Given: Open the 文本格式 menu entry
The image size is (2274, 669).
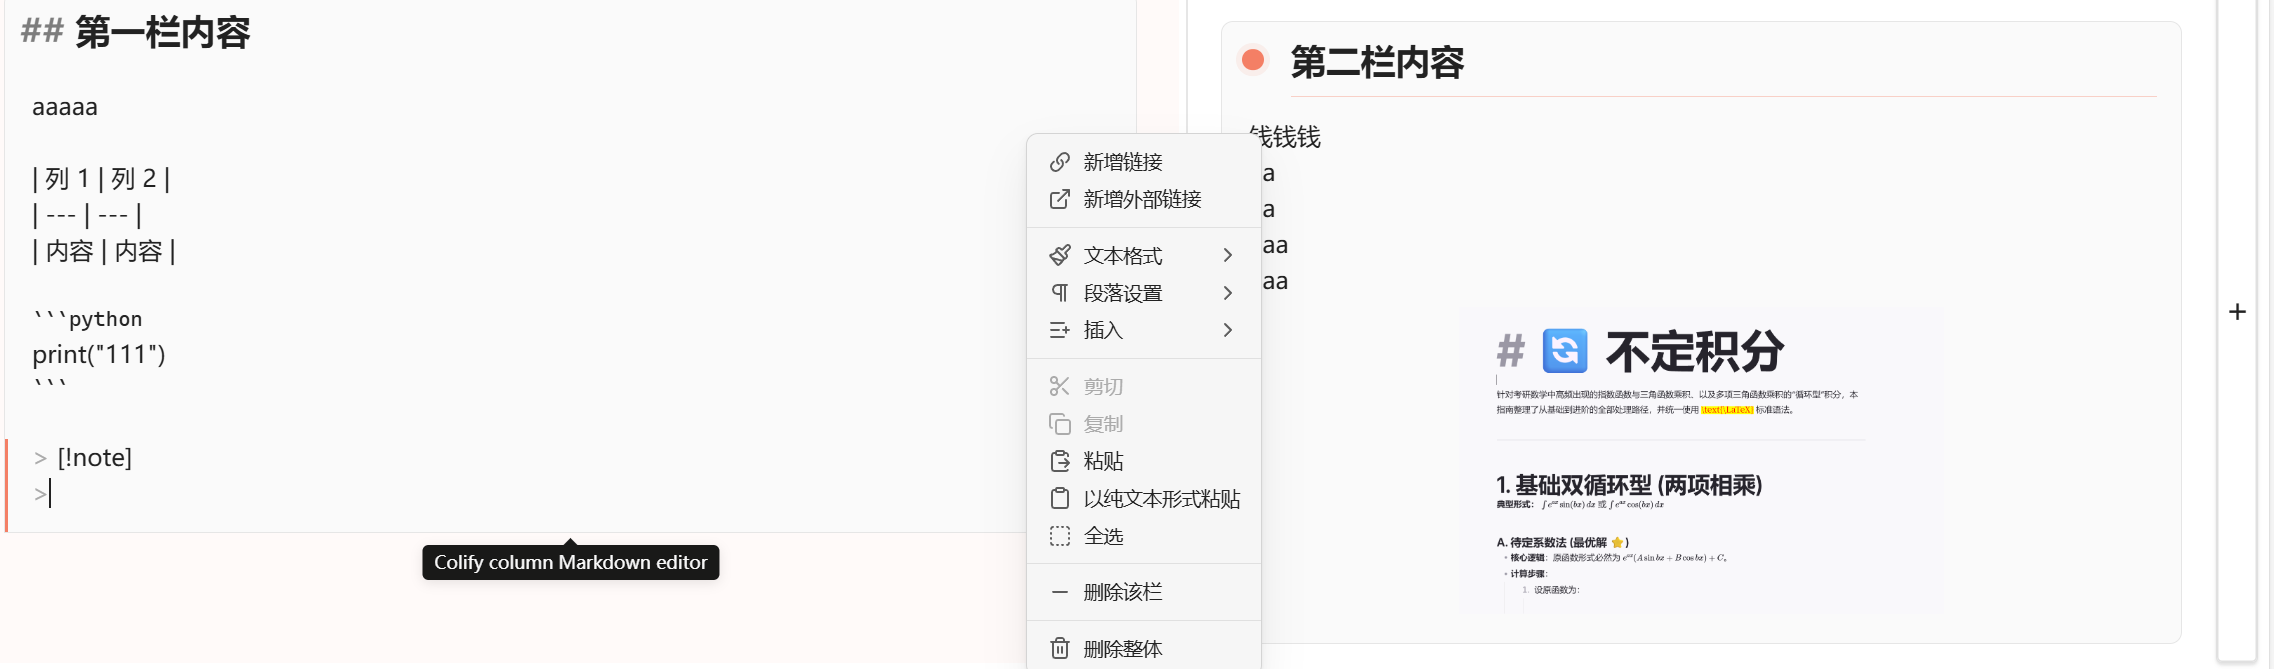Looking at the screenshot, I should (x=1144, y=256).
